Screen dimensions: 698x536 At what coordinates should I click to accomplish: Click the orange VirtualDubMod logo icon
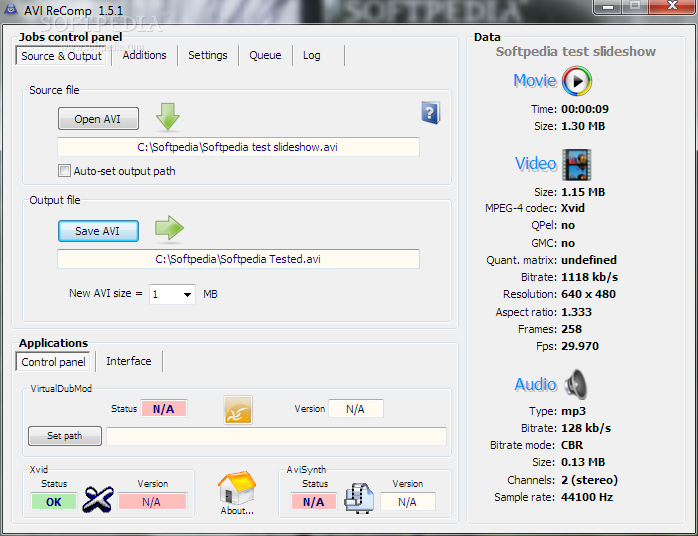(238, 410)
